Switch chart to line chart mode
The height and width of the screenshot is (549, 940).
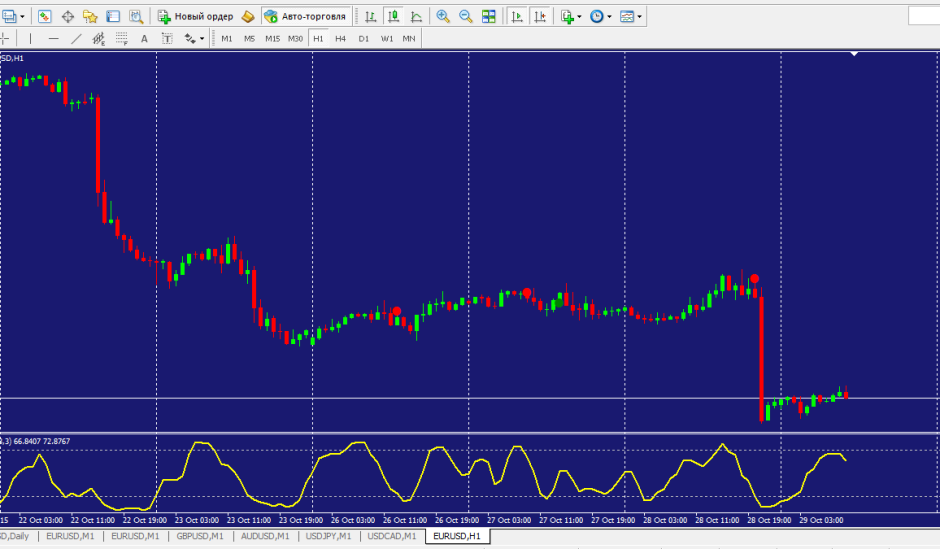coord(416,17)
